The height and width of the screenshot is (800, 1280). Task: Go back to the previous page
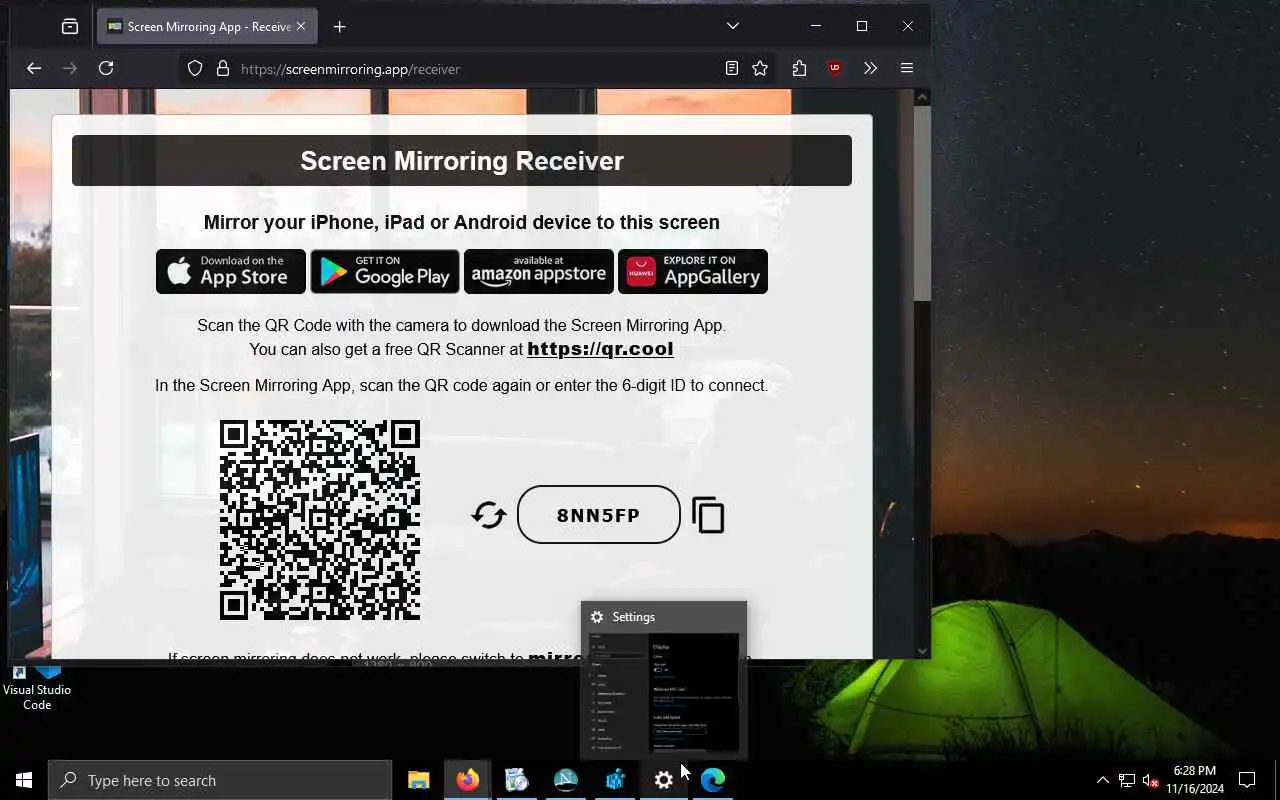coord(34,68)
